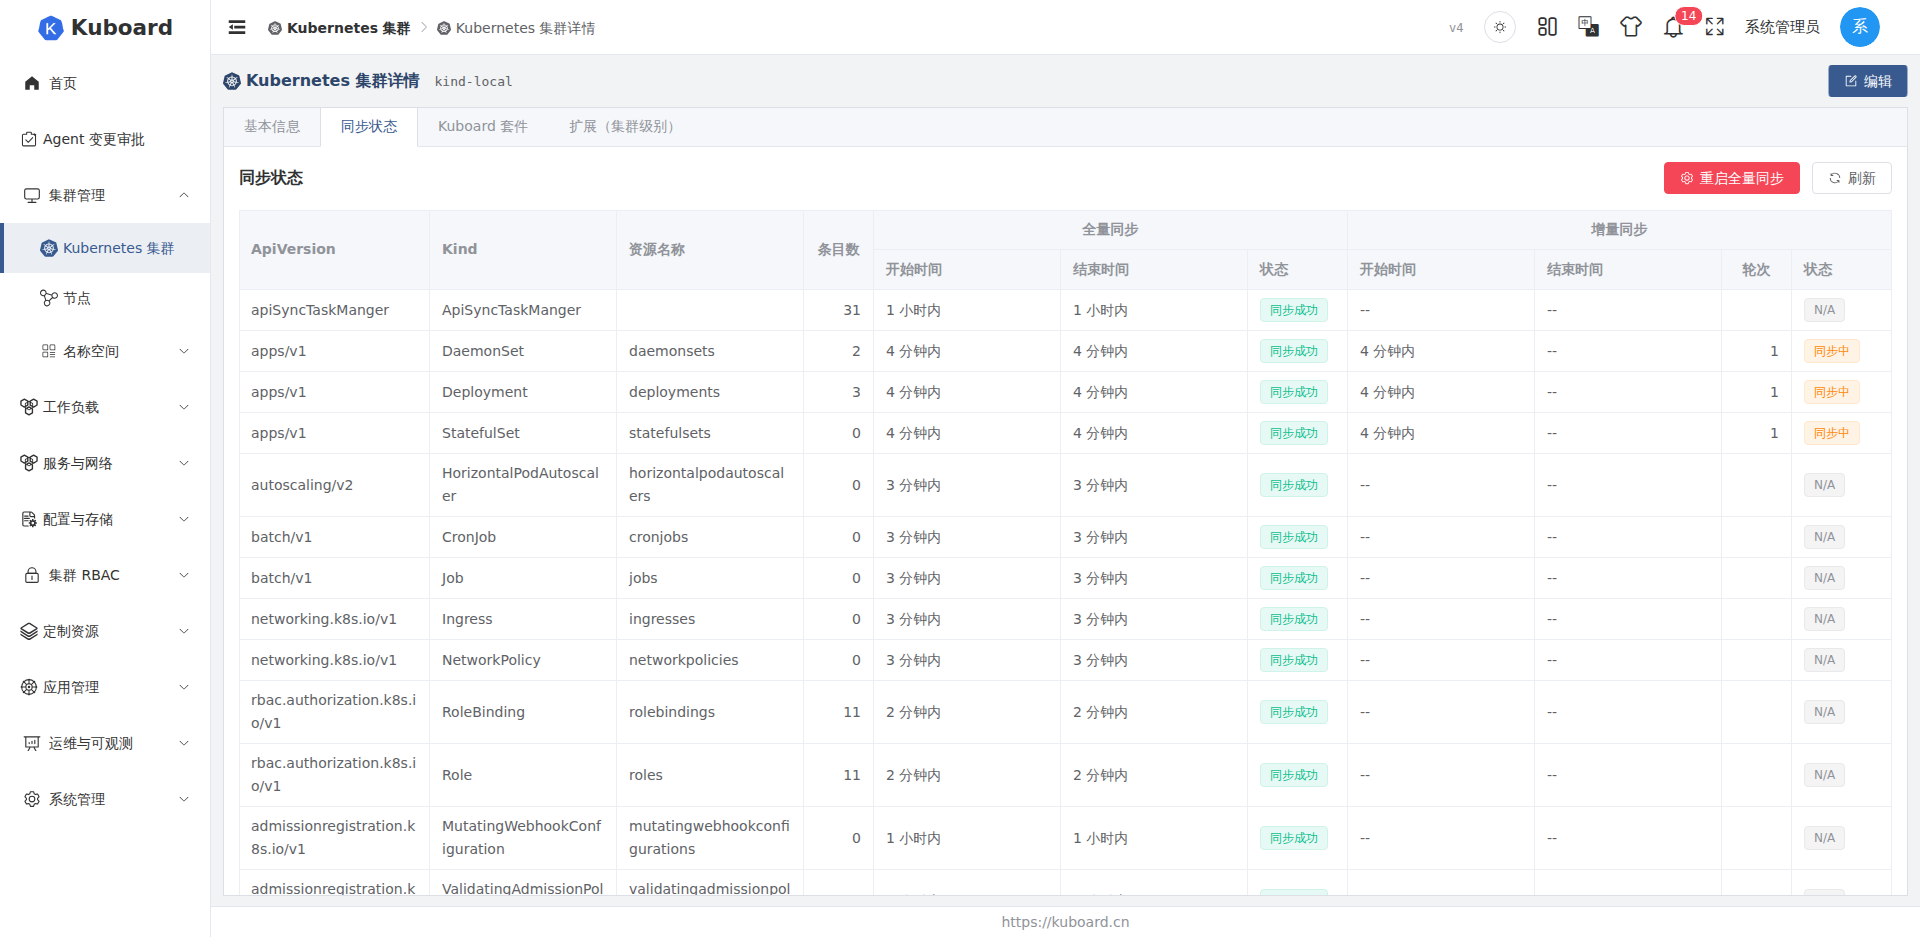Click the 定制资源 layers icon

(29, 631)
